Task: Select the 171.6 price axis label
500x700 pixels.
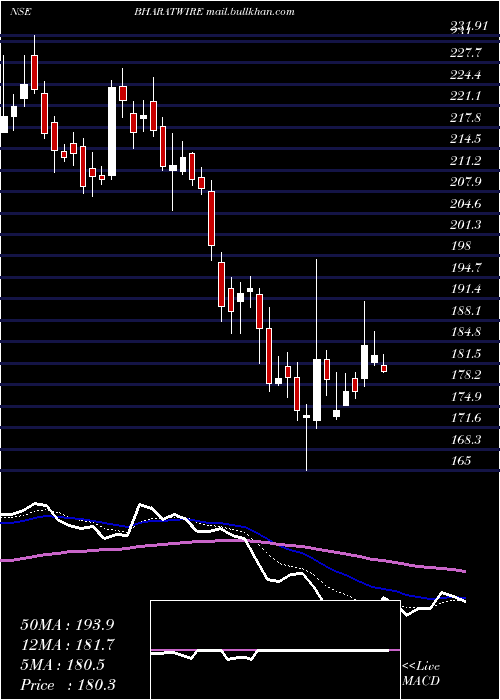Action: pyautogui.click(x=466, y=418)
